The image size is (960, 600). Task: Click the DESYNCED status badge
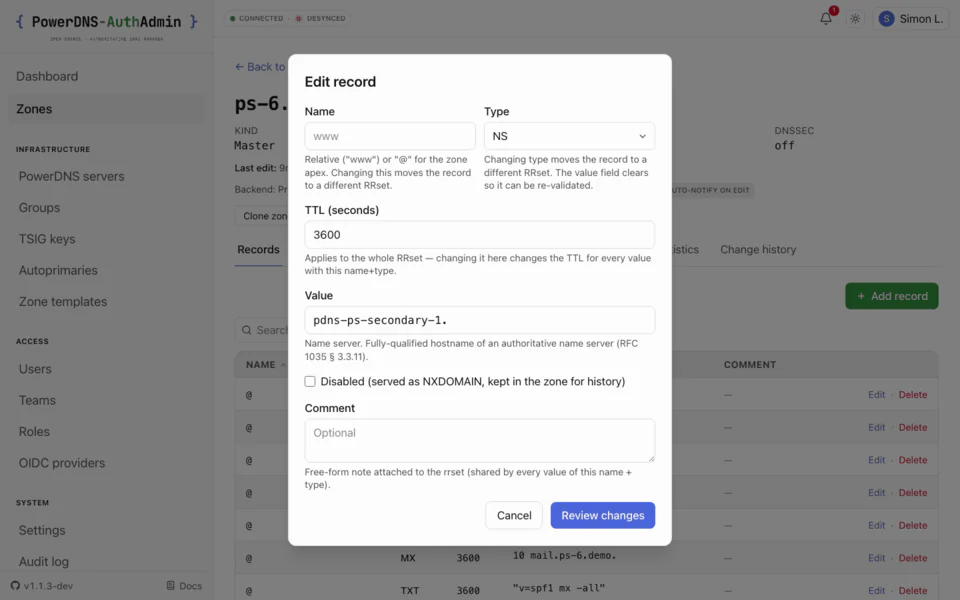[321, 18]
